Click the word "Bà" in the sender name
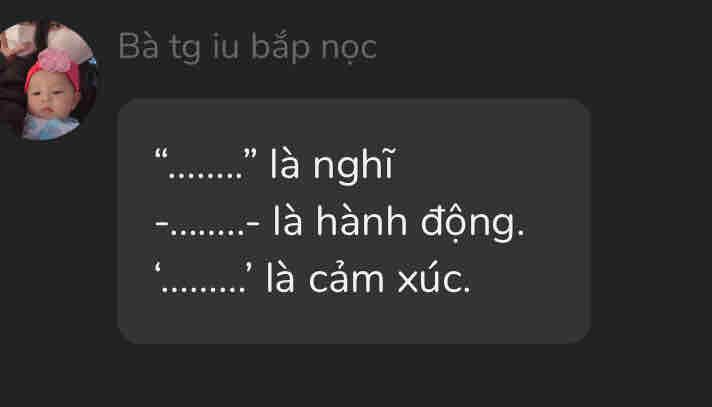 pos(138,46)
